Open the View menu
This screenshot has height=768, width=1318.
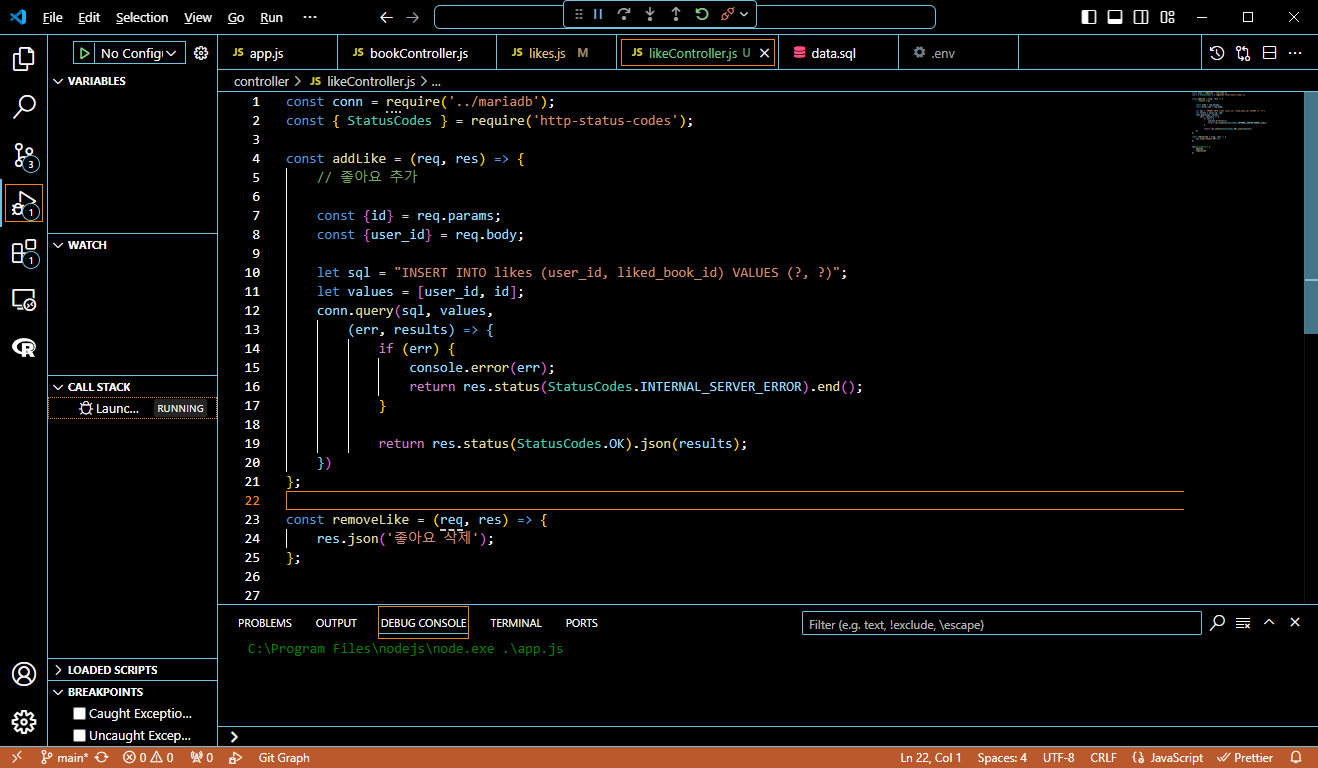coord(198,17)
